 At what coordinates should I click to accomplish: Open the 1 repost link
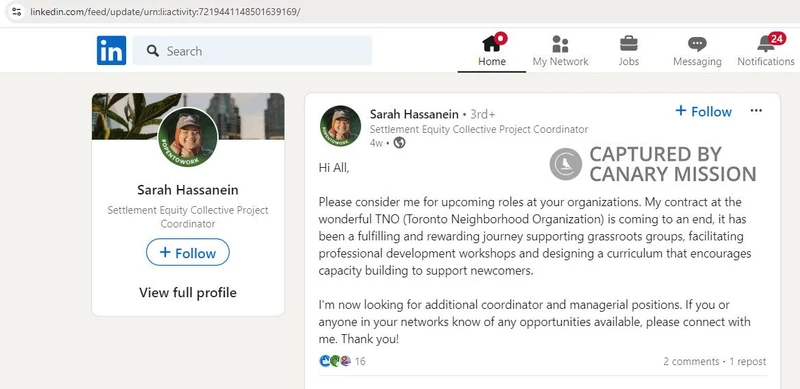pyautogui.click(x=747, y=361)
